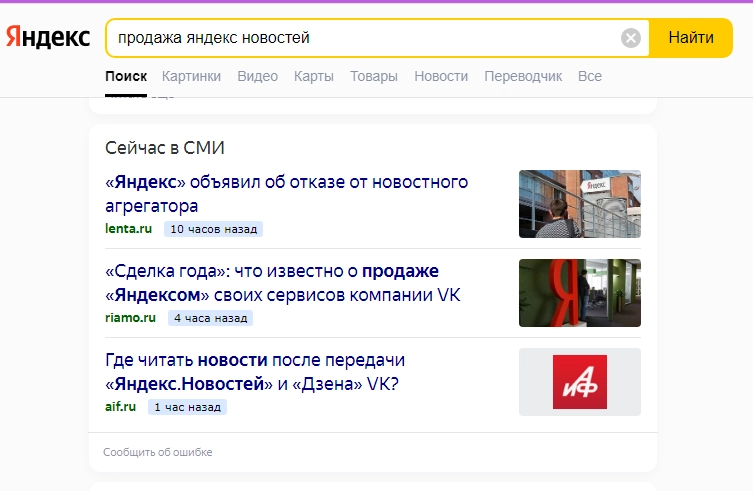Open the "Где читать новости" headline
This screenshot has width=753, height=491.
click(255, 371)
